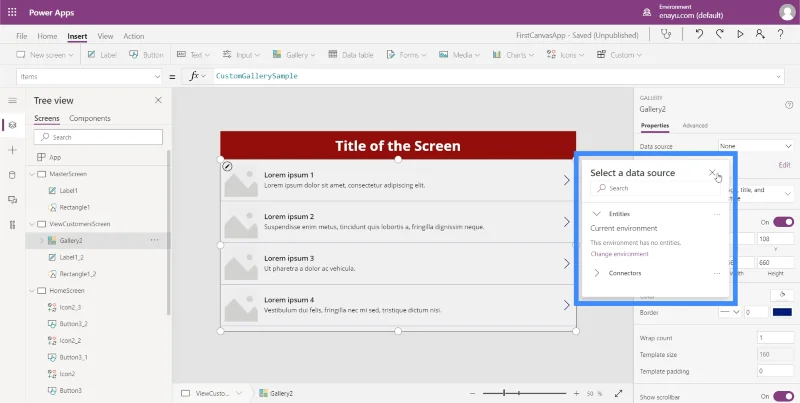
Task: Click the fit-to-window expand icon
Action: (618, 393)
